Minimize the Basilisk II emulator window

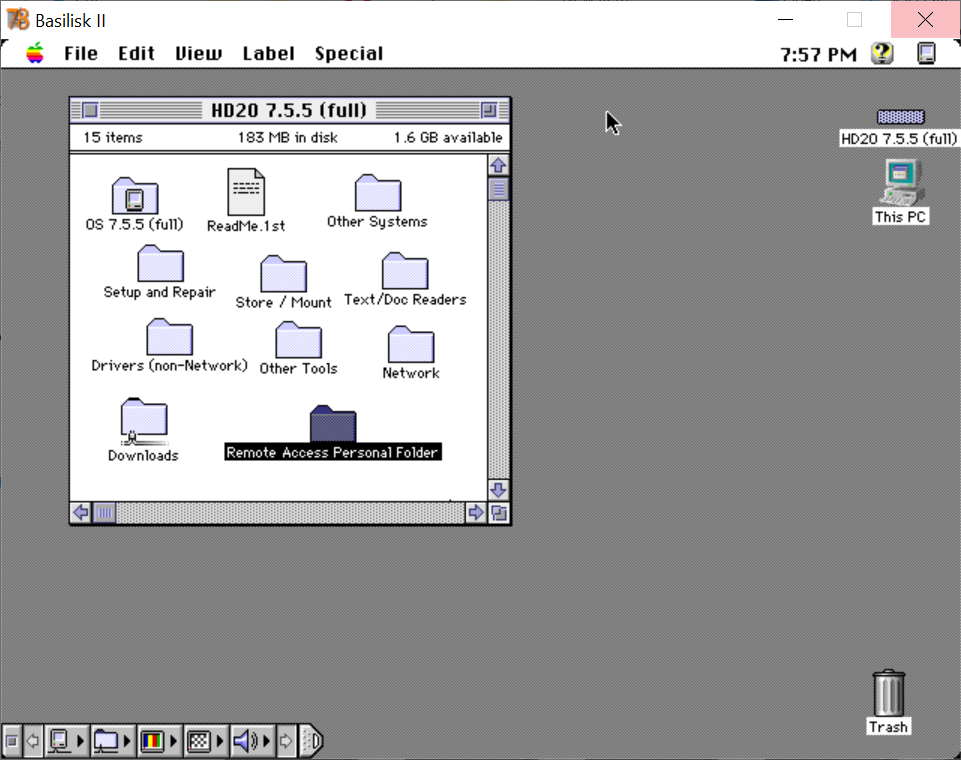click(x=786, y=20)
